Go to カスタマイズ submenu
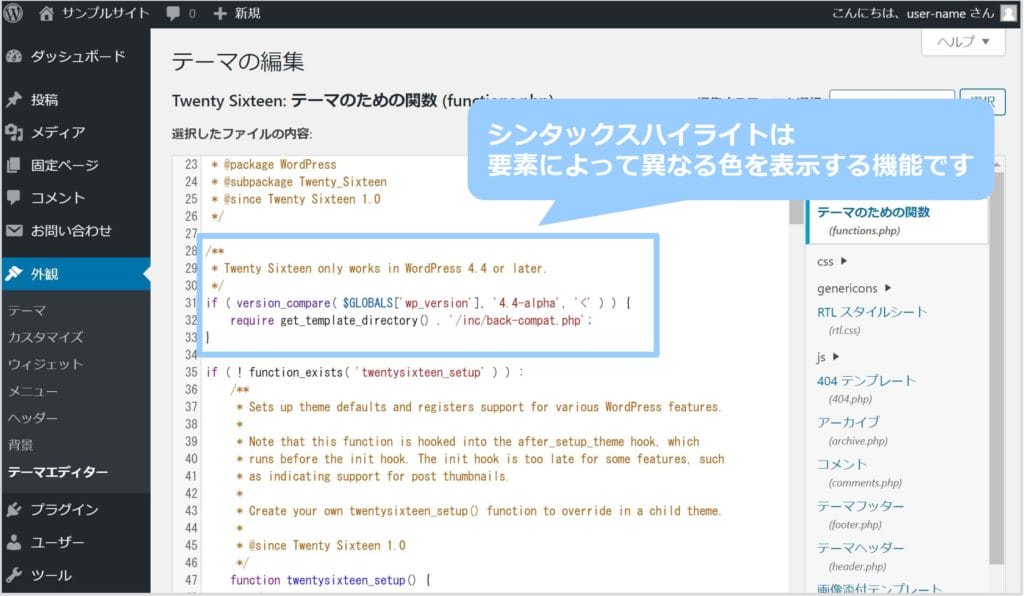 [46, 337]
